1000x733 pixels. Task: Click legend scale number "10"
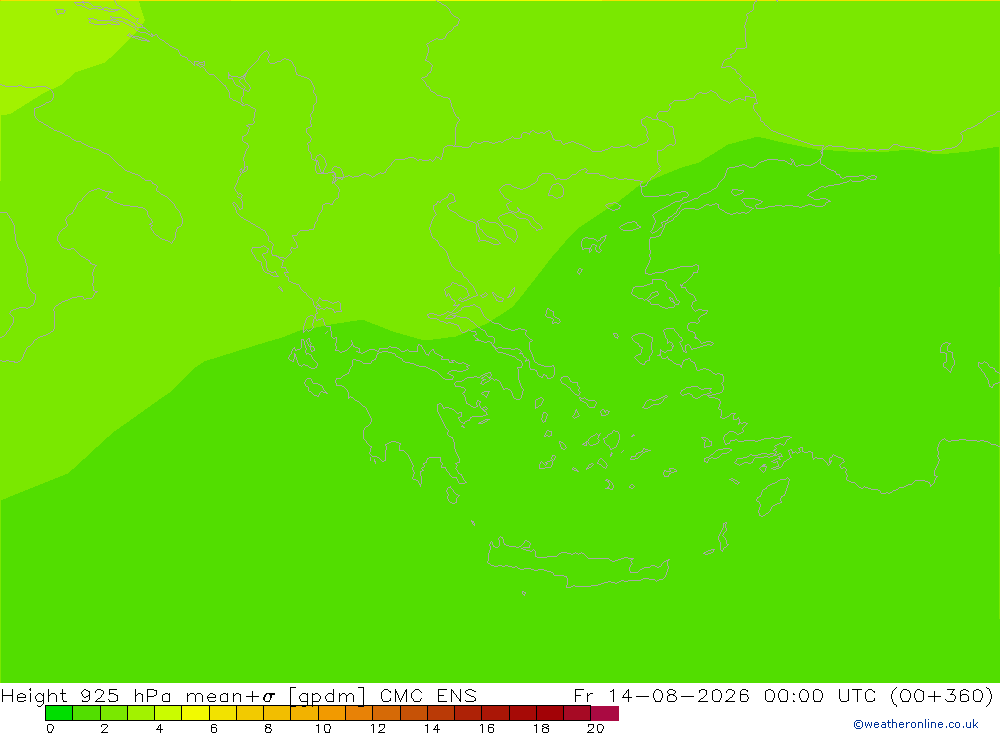pos(323,728)
